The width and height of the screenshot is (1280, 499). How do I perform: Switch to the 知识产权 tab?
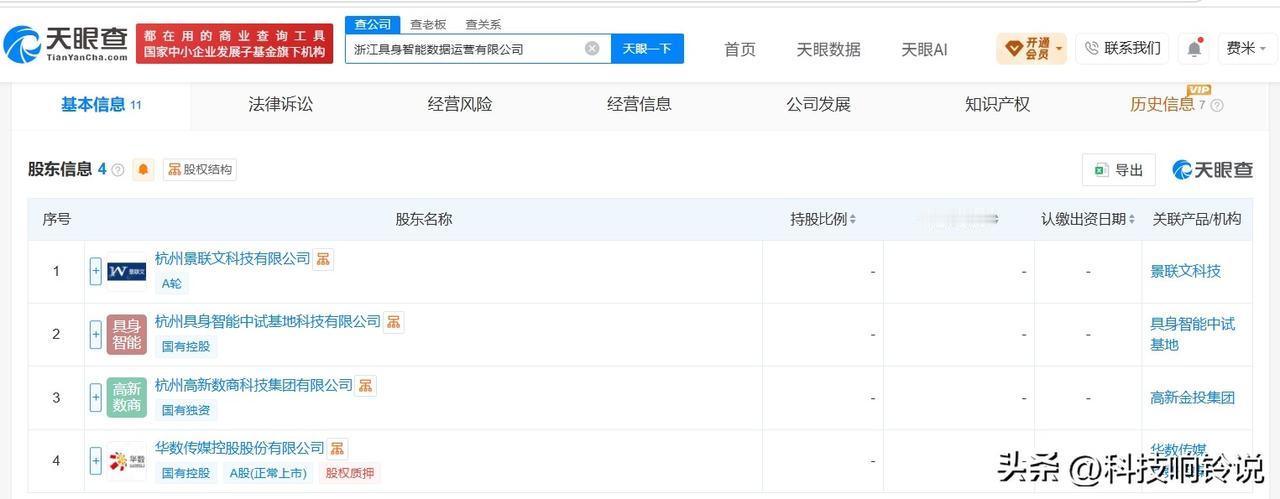coord(997,104)
